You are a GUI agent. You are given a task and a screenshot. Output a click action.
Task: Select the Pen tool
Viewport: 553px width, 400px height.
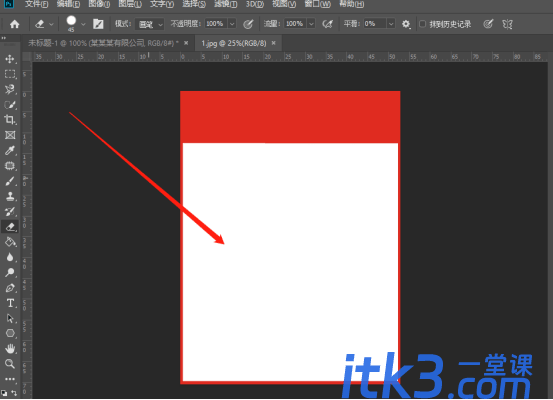click(10, 288)
